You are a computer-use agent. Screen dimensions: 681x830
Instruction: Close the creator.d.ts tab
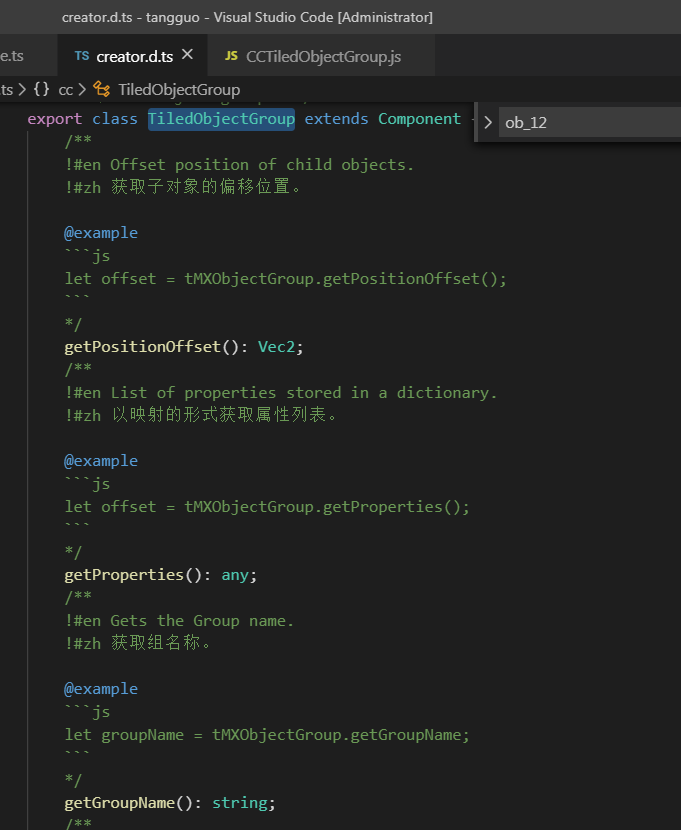click(187, 55)
